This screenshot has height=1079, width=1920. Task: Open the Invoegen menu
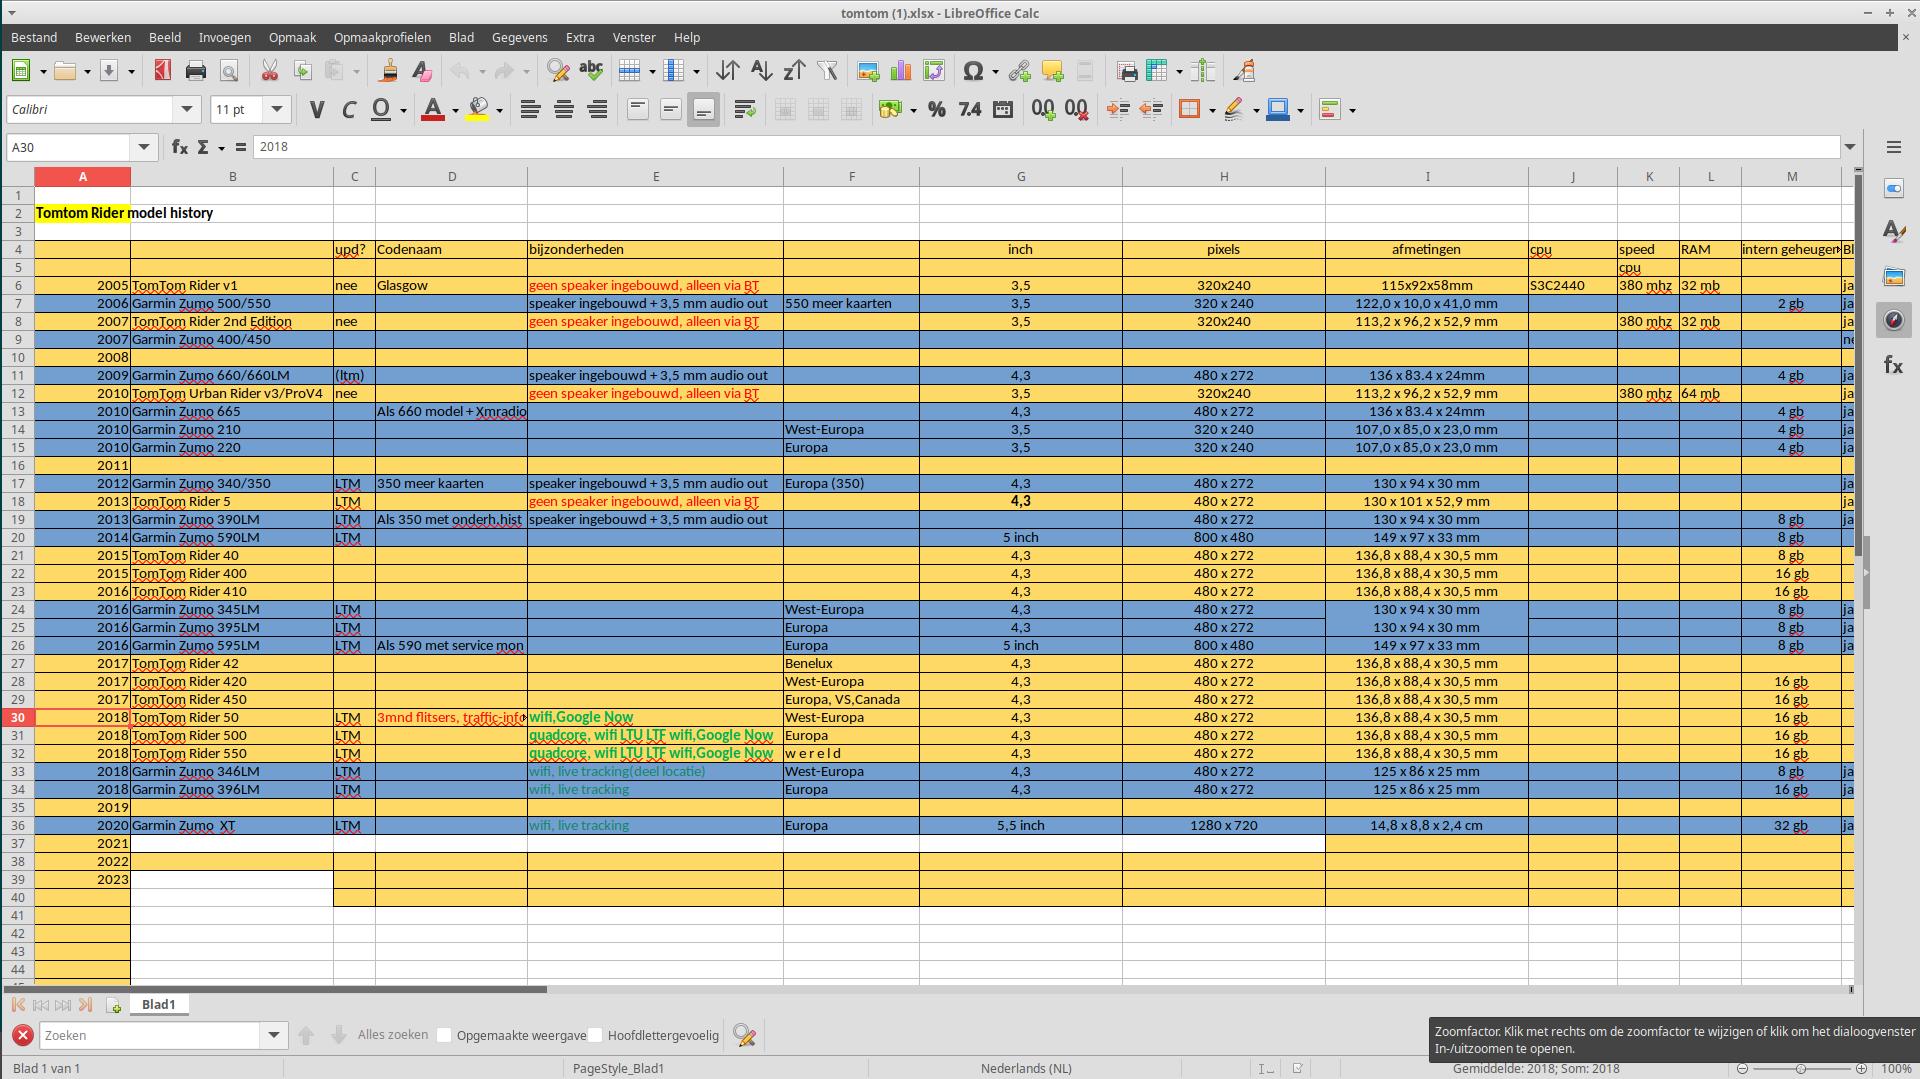225,37
